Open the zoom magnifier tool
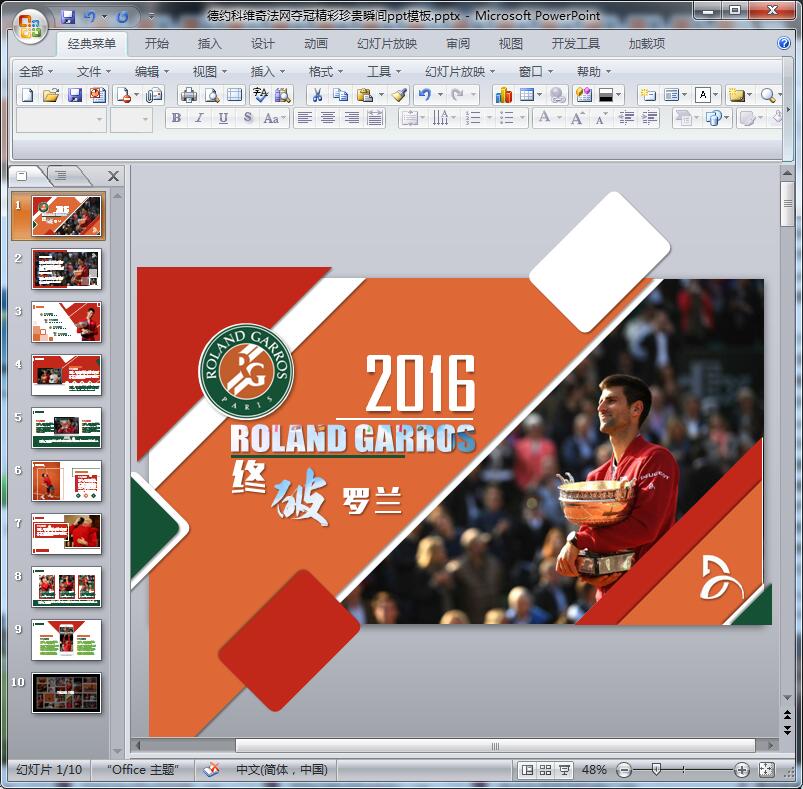This screenshot has height=789, width=803. click(x=767, y=95)
